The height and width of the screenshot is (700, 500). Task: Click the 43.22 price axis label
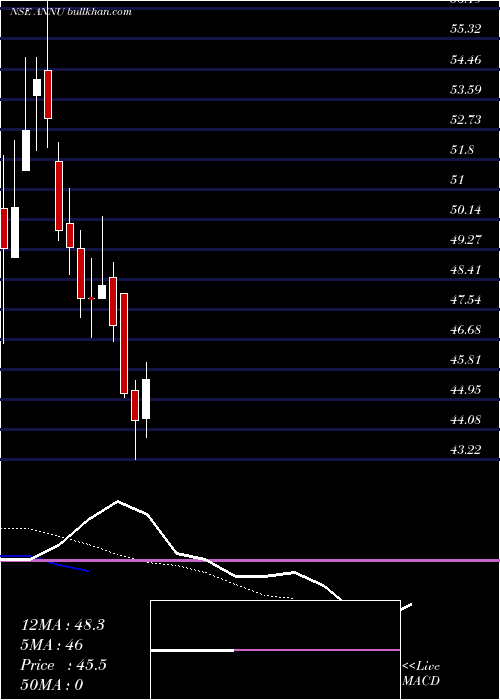(466, 449)
